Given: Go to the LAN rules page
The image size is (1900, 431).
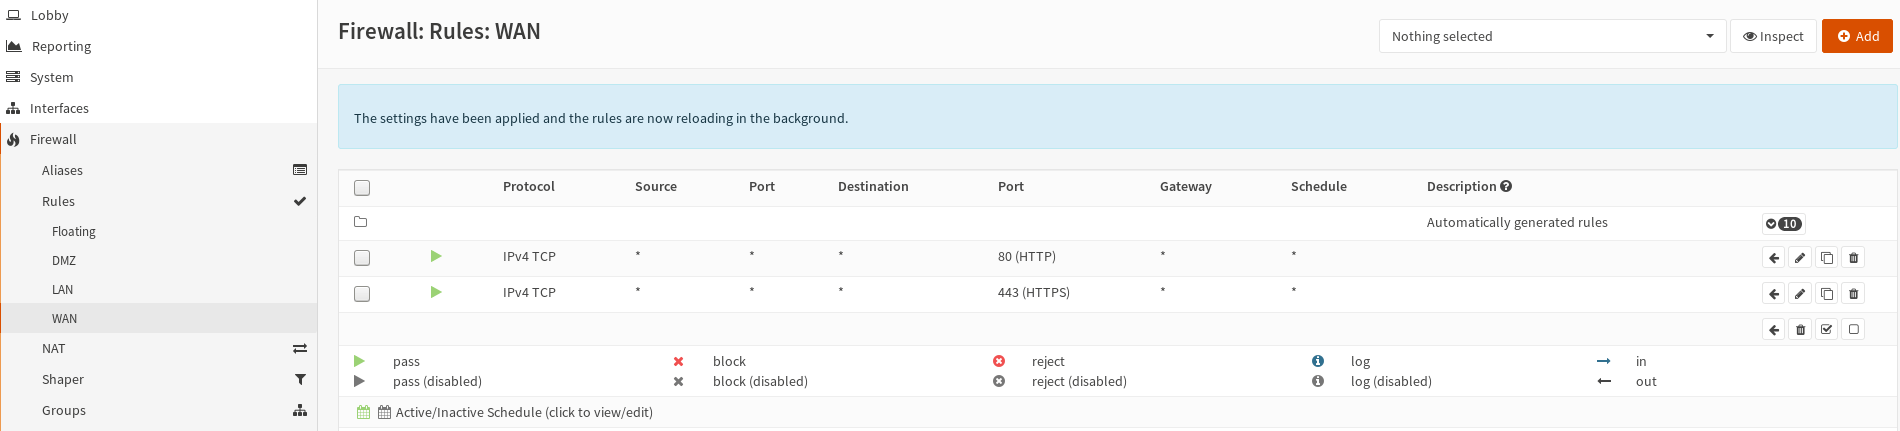Looking at the screenshot, I should [x=62, y=289].
